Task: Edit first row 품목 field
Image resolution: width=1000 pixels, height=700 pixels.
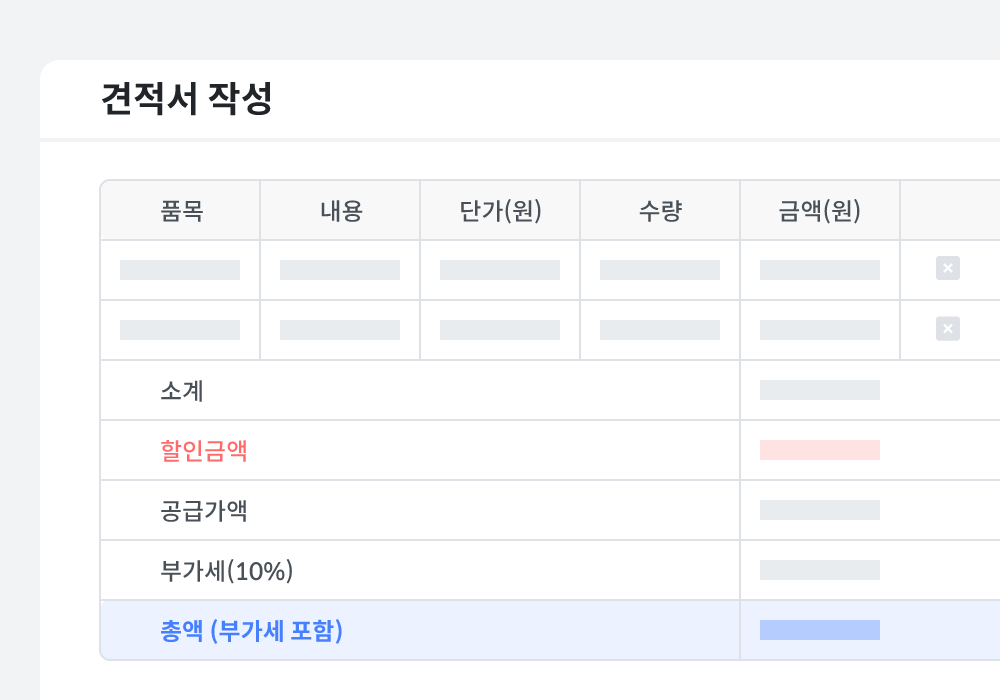Action: tap(180, 270)
